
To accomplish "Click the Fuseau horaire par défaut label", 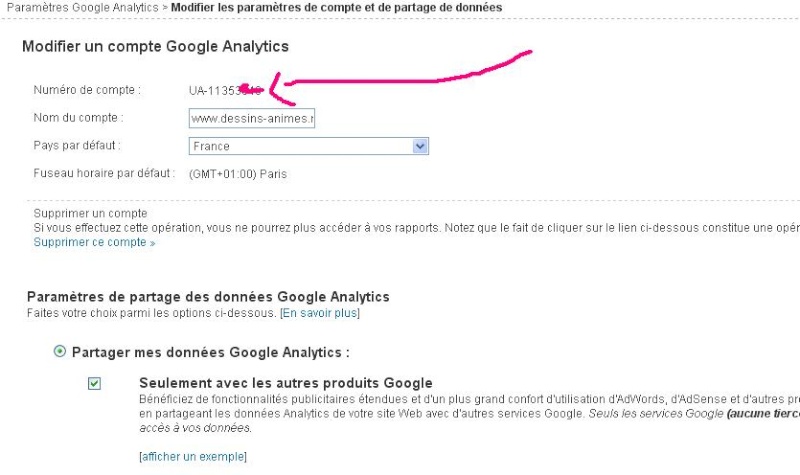I will [104, 173].
